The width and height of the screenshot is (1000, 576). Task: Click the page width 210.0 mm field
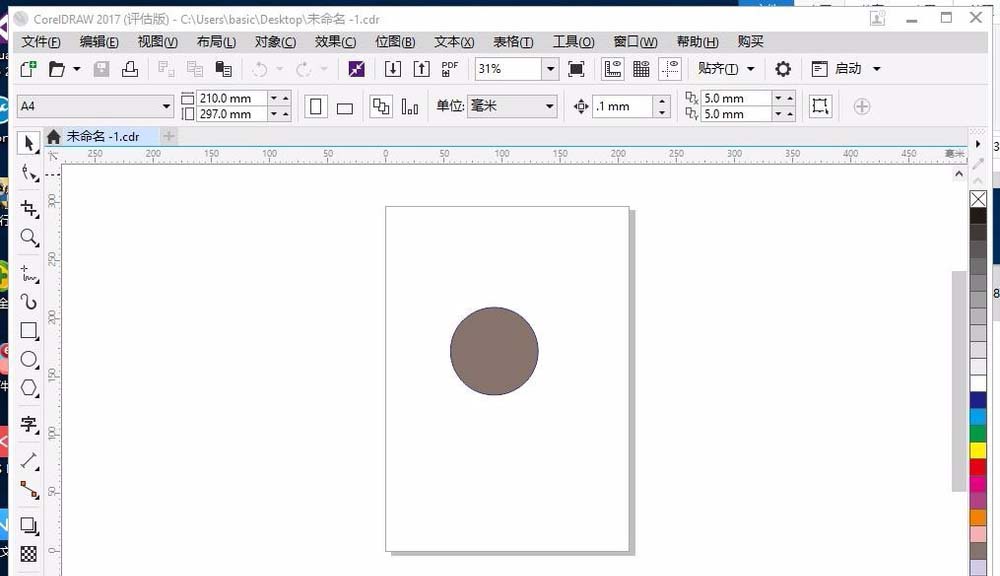232,98
